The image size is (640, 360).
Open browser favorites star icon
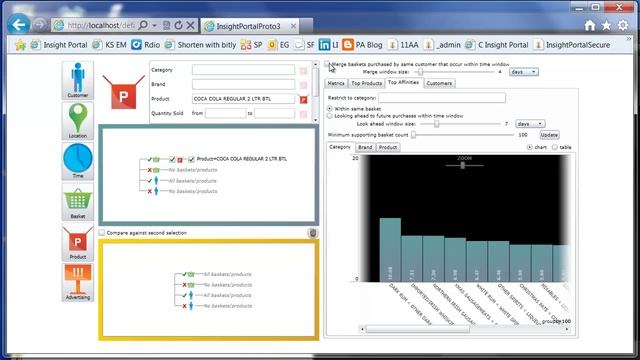coord(606,25)
